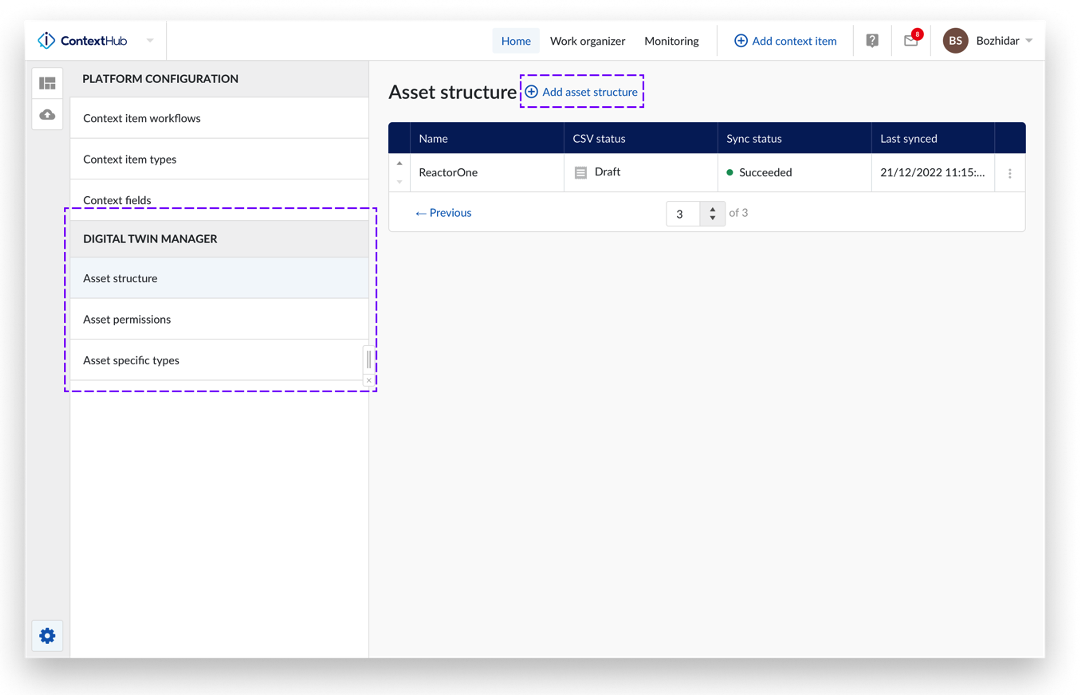Image resolution: width=1080 pixels, height=695 pixels.
Task: Open the dashboard grid icon in sidebar
Action: click(47, 83)
